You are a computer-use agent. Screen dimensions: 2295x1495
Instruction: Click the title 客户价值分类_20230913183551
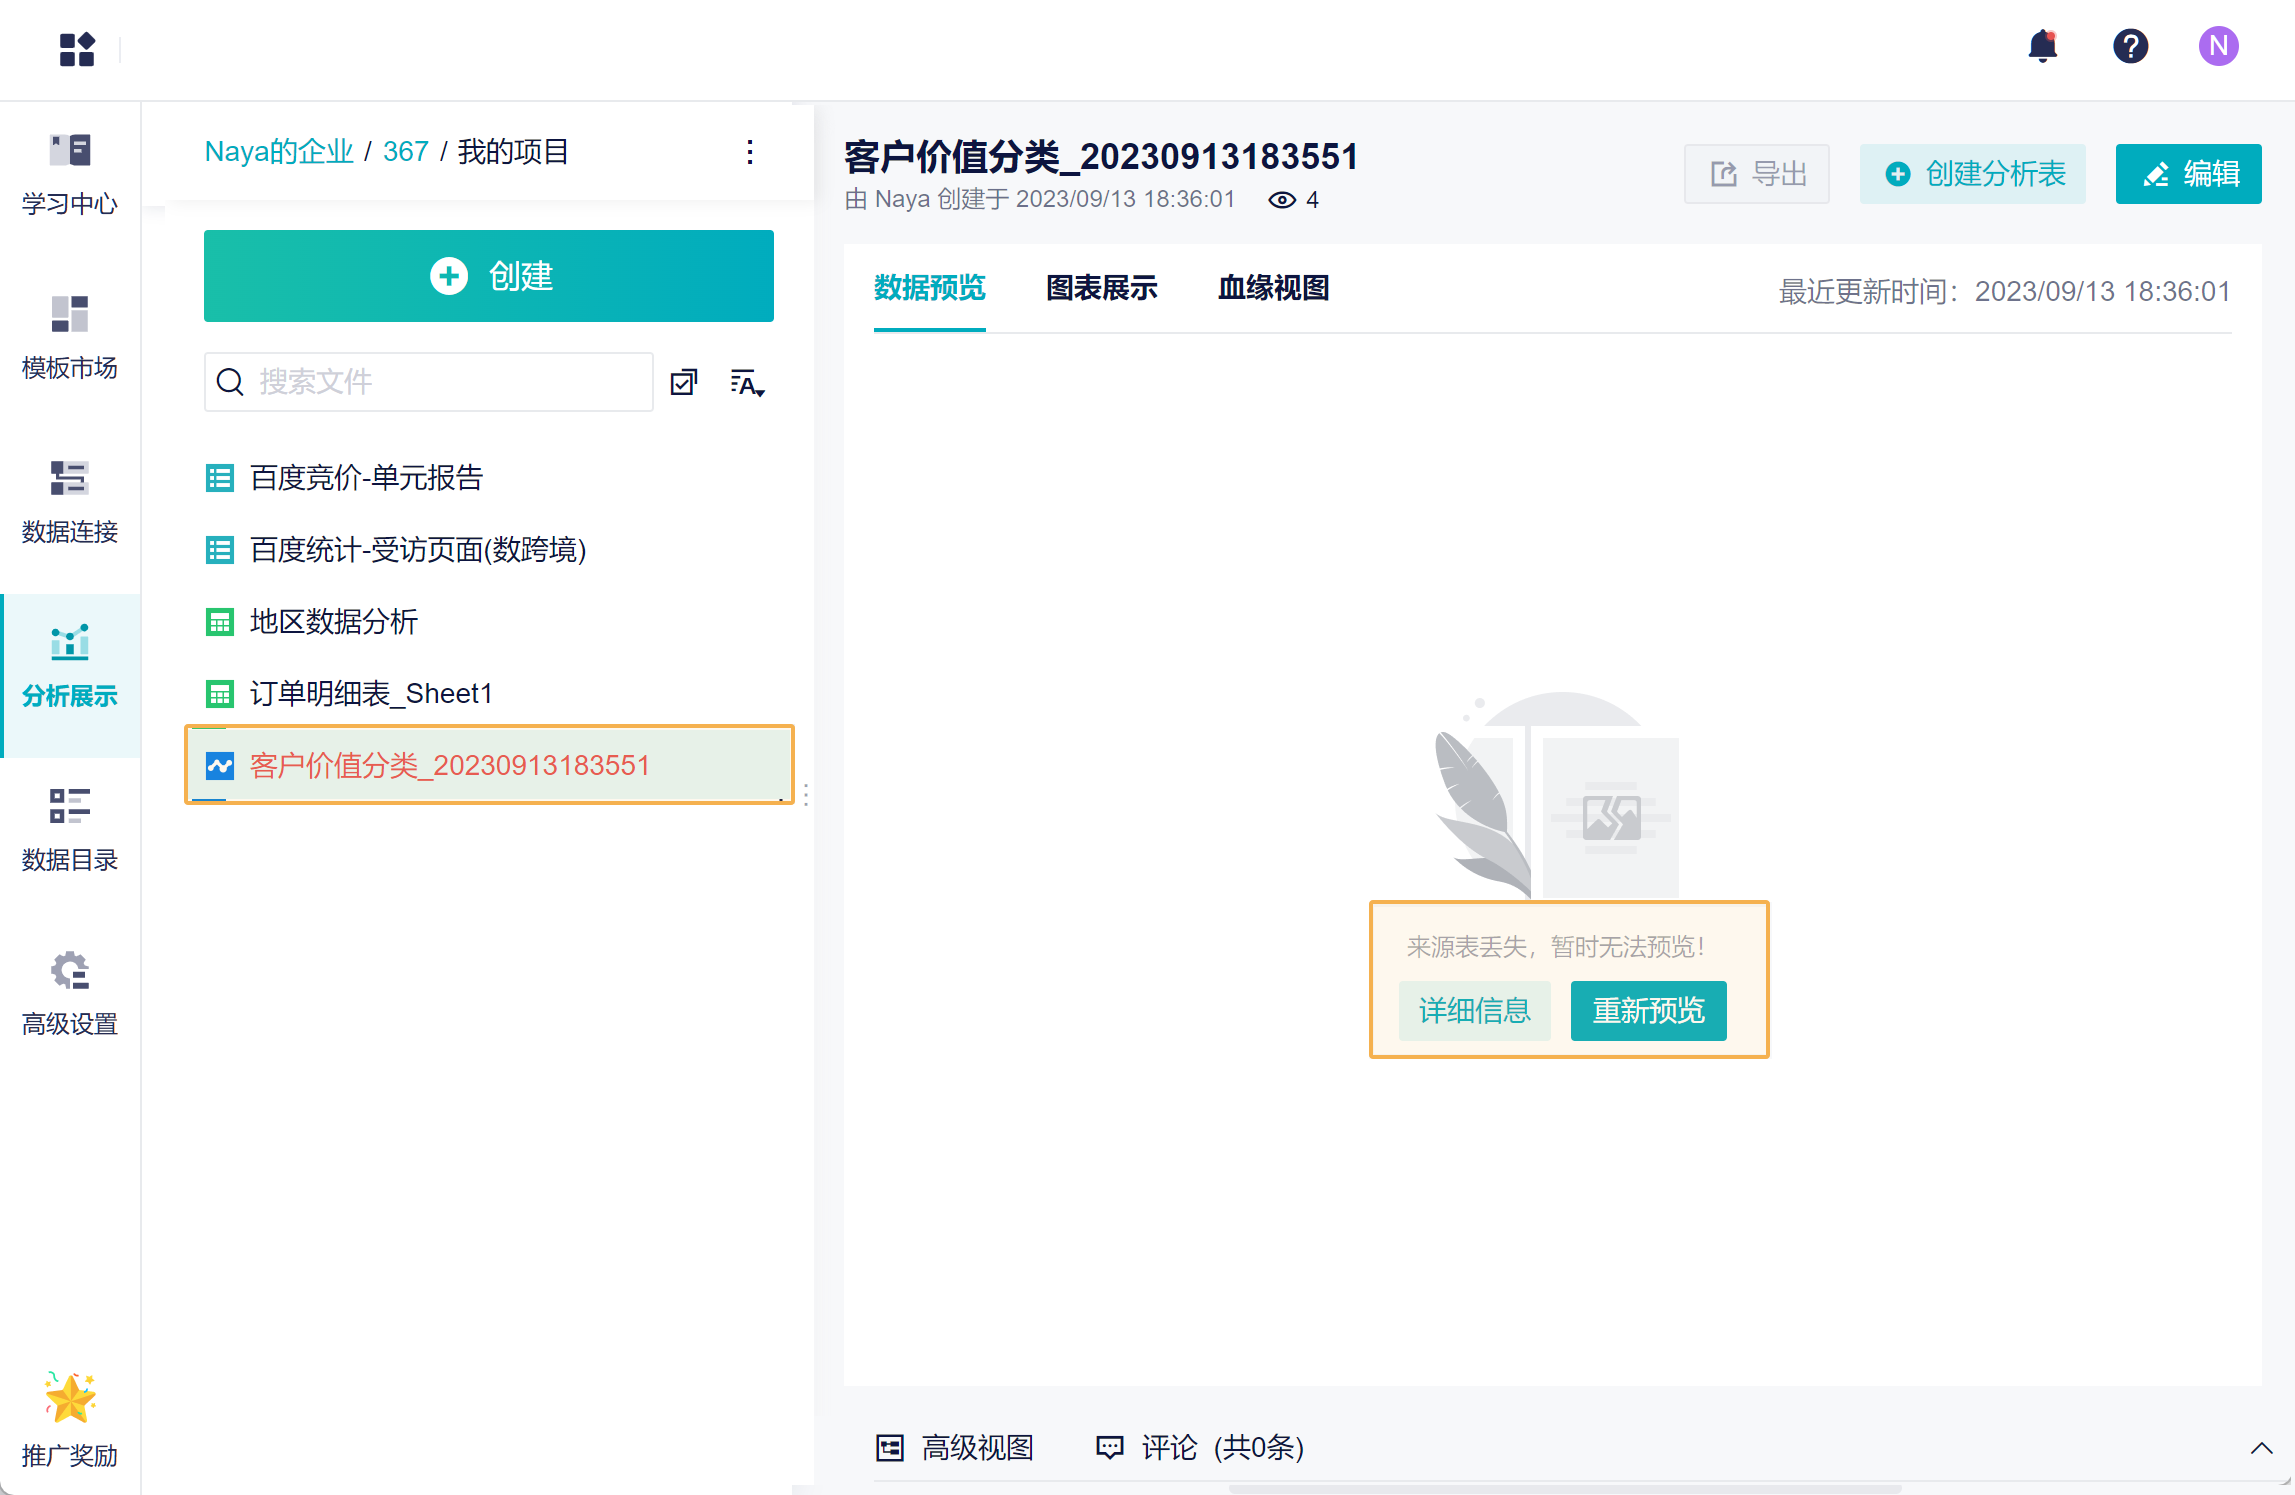point(1101,157)
